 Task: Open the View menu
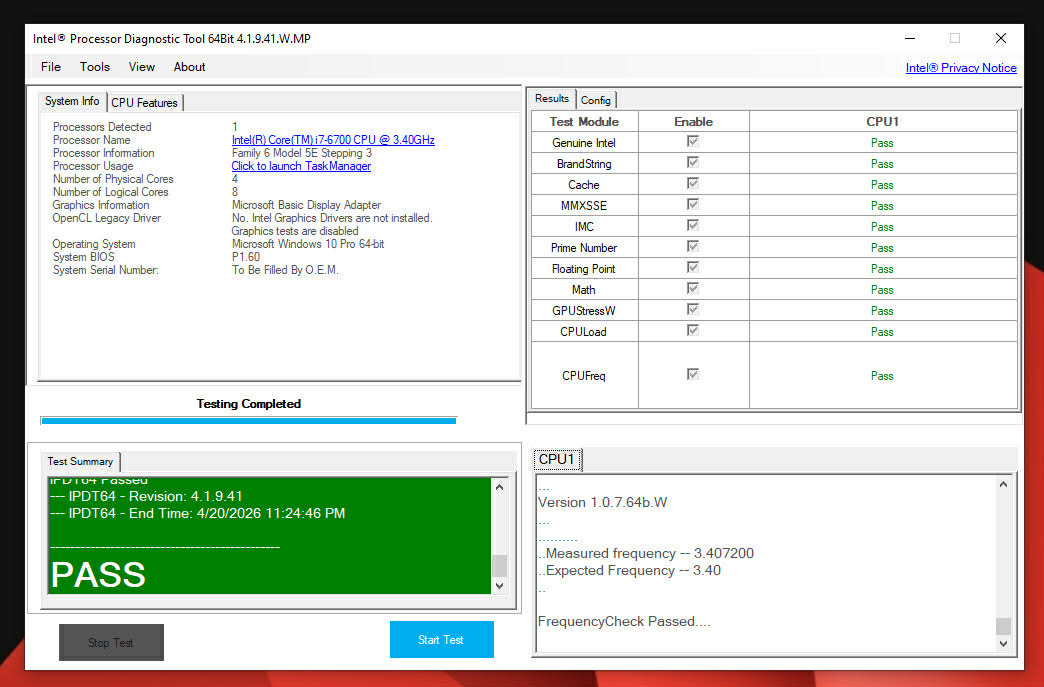click(141, 67)
